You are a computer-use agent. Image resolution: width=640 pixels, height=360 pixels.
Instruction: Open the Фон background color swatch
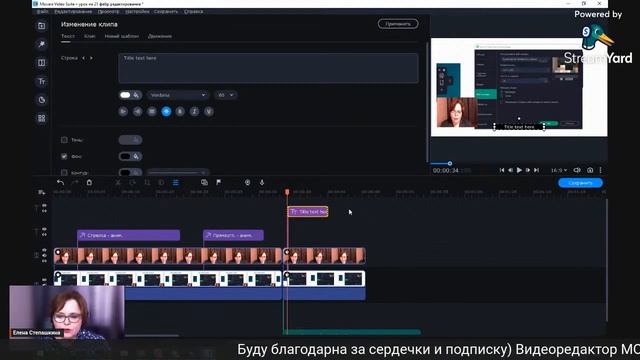tap(130, 156)
